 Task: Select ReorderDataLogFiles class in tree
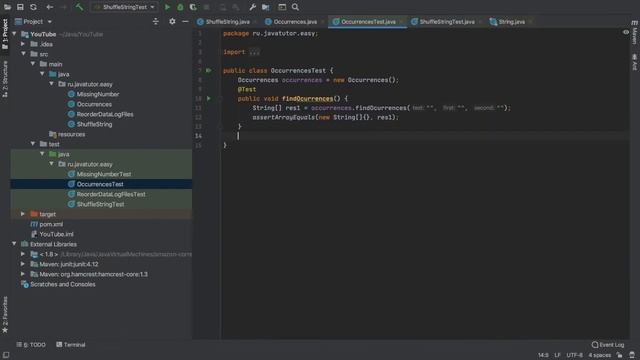coord(105,114)
